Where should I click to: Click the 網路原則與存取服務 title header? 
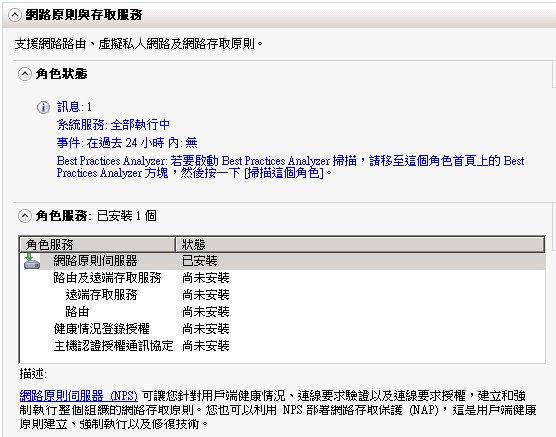coord(84,15)
